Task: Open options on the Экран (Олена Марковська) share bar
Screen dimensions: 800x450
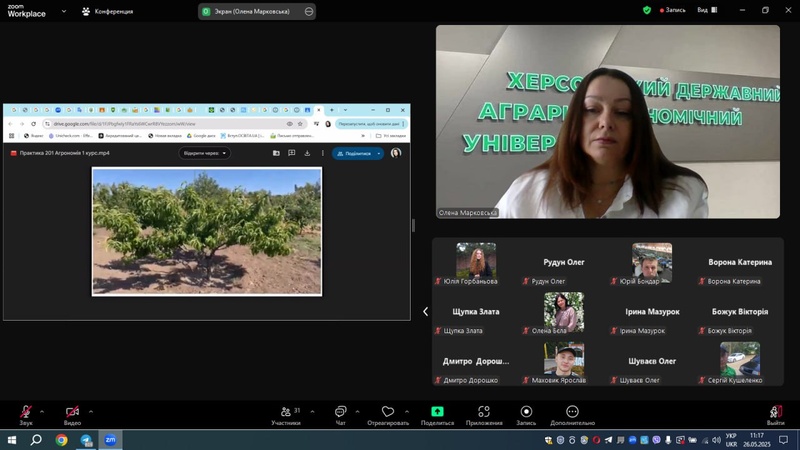Action: coord(309,12)
